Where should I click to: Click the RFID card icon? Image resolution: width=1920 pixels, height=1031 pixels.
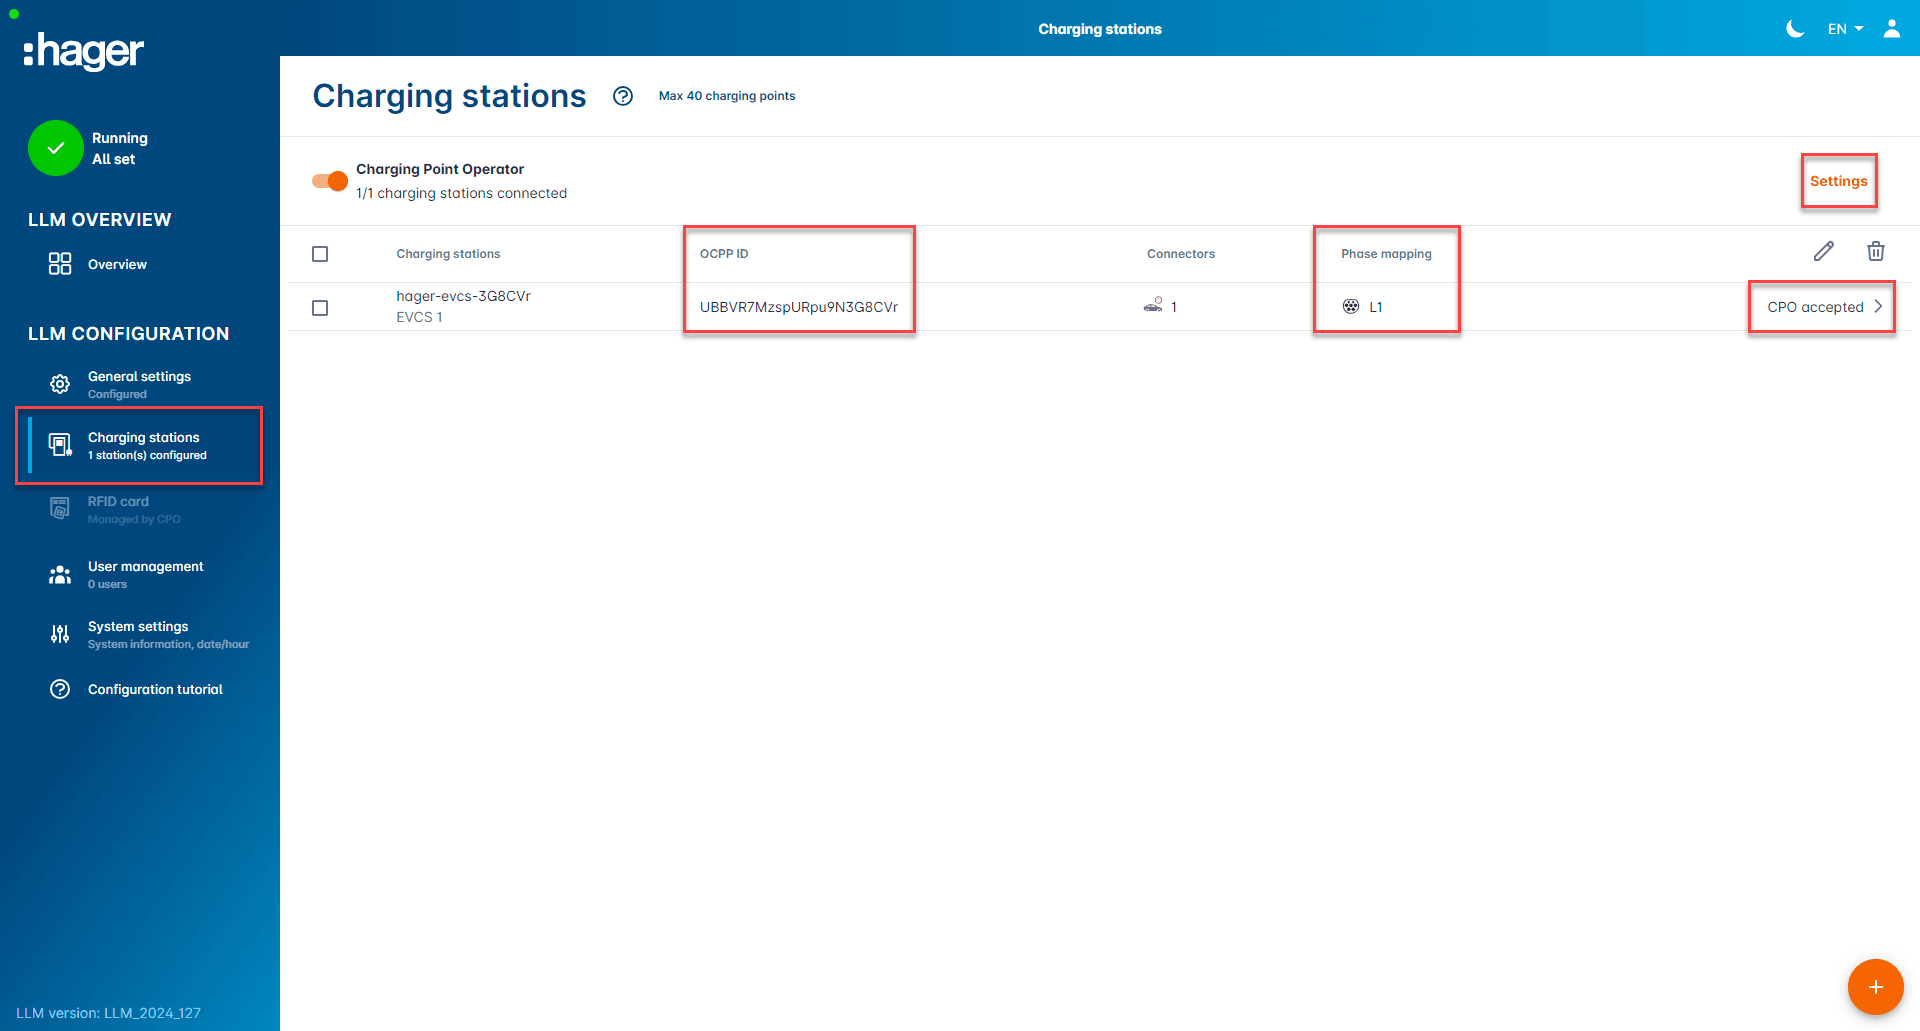pyautogui.click(x=60, y=509)
